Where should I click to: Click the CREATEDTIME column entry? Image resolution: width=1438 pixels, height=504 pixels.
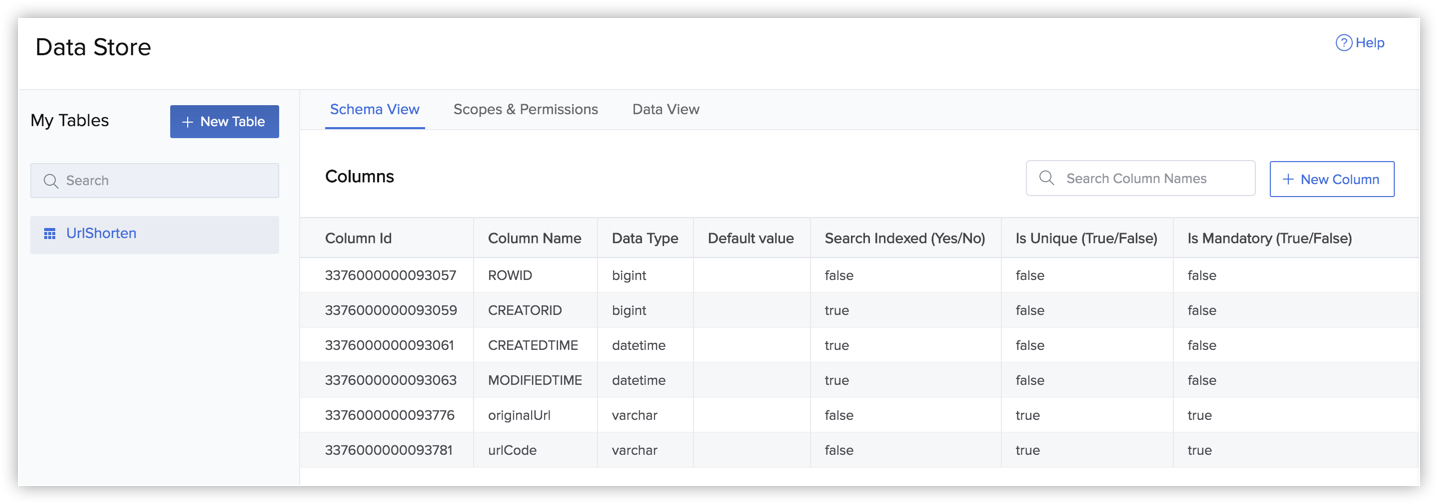[532, 345]
